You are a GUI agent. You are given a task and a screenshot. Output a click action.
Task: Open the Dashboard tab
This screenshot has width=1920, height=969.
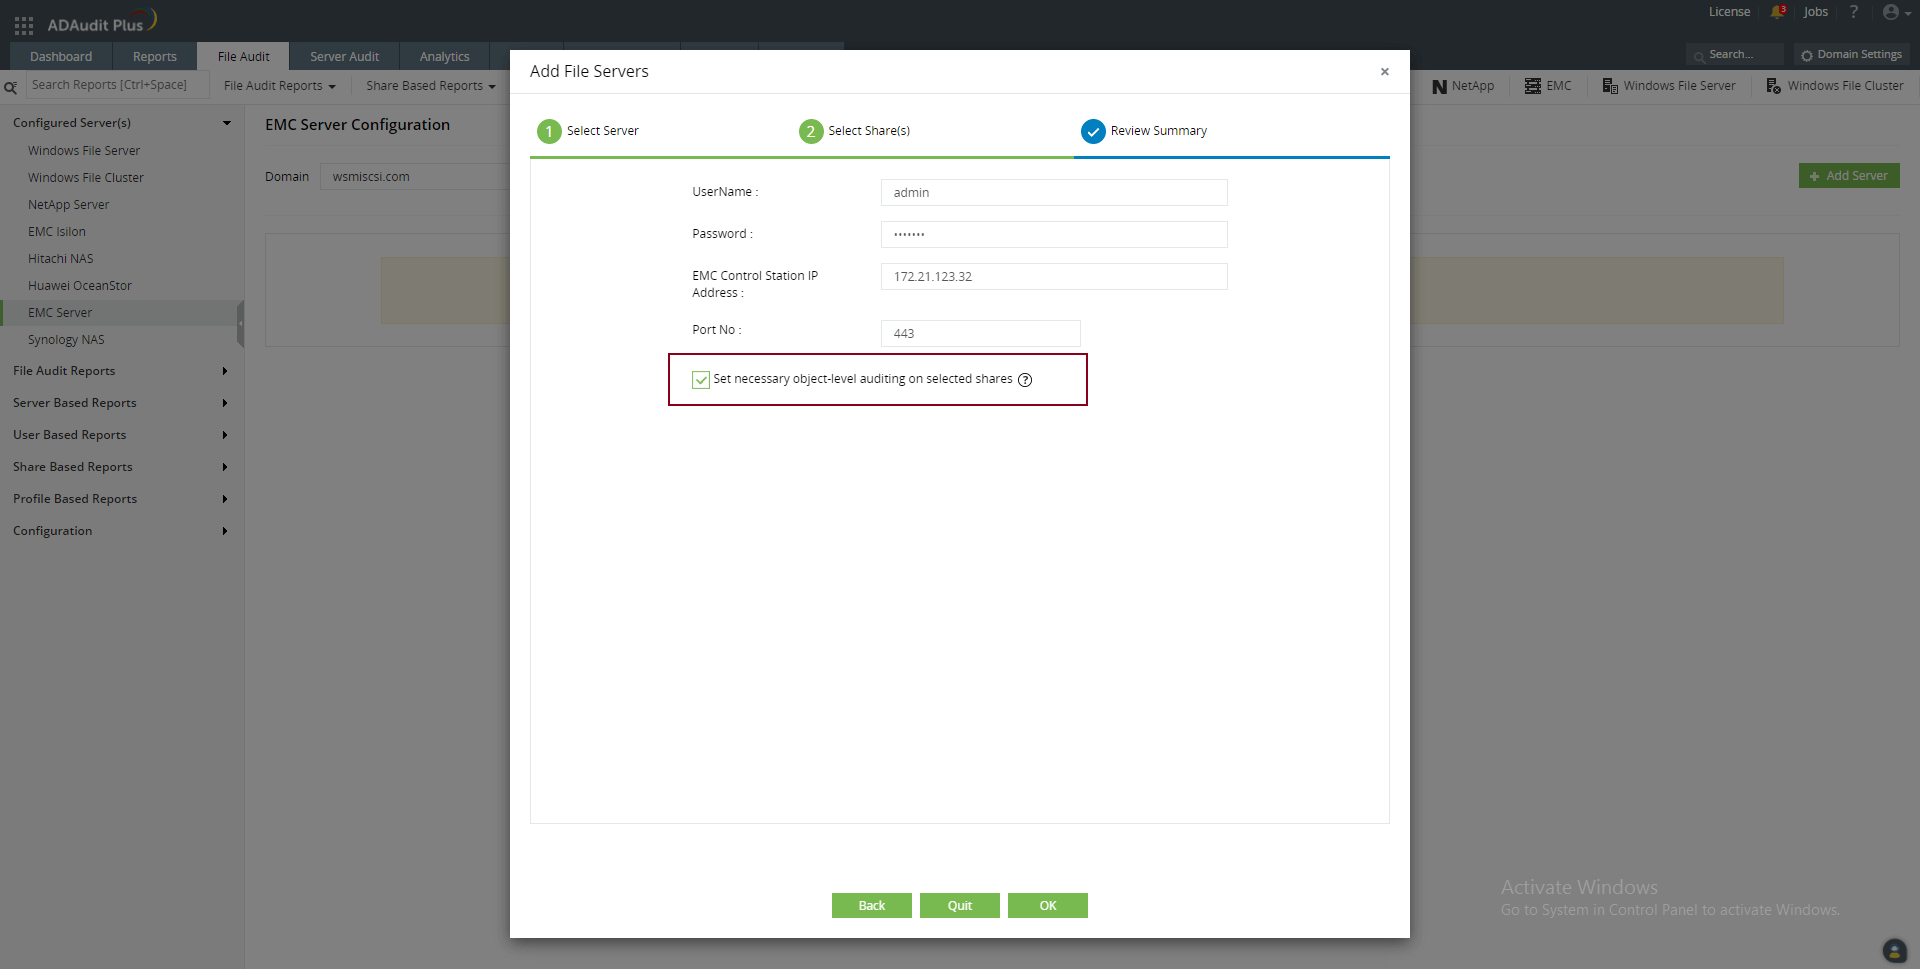(60, 56)
